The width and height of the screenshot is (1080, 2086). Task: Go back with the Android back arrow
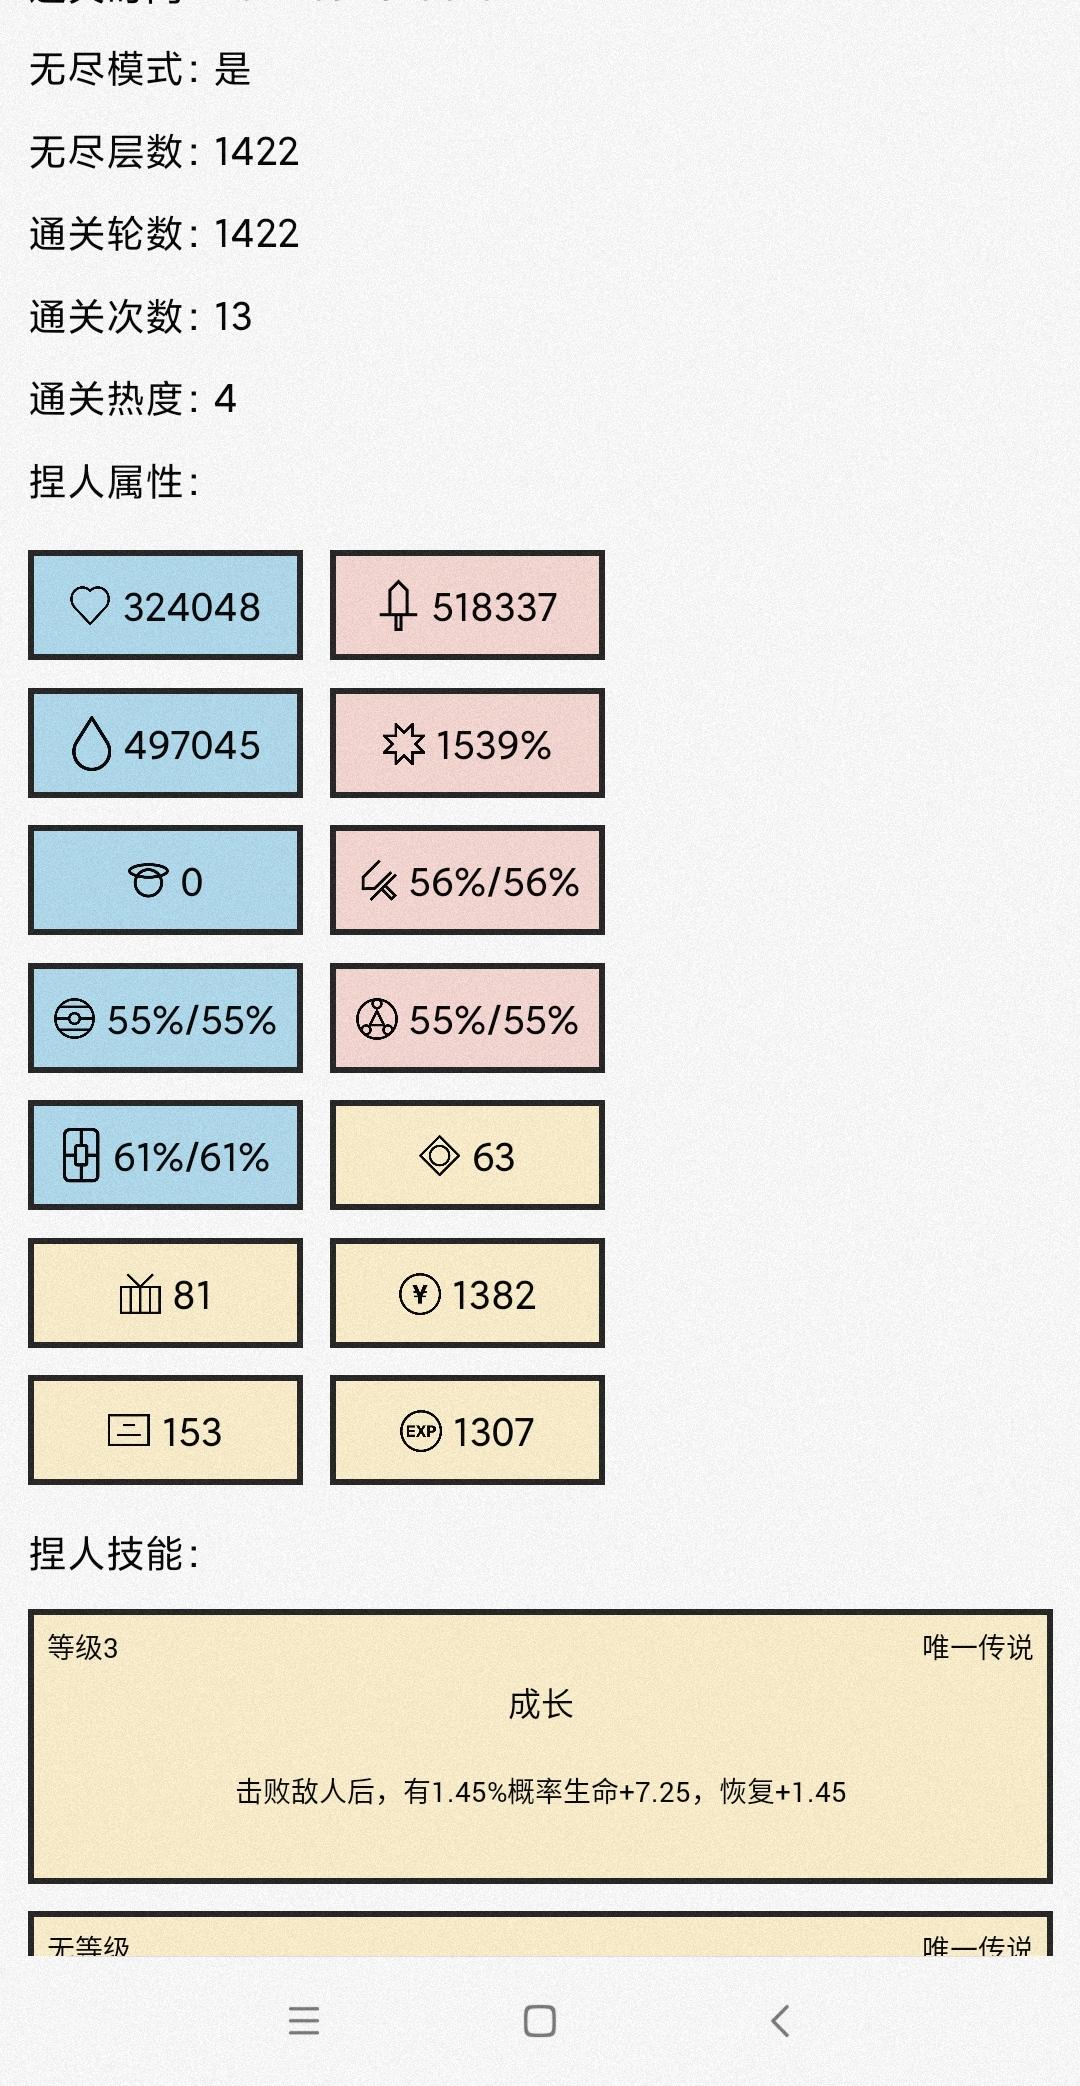click(x=780, y=2021)
